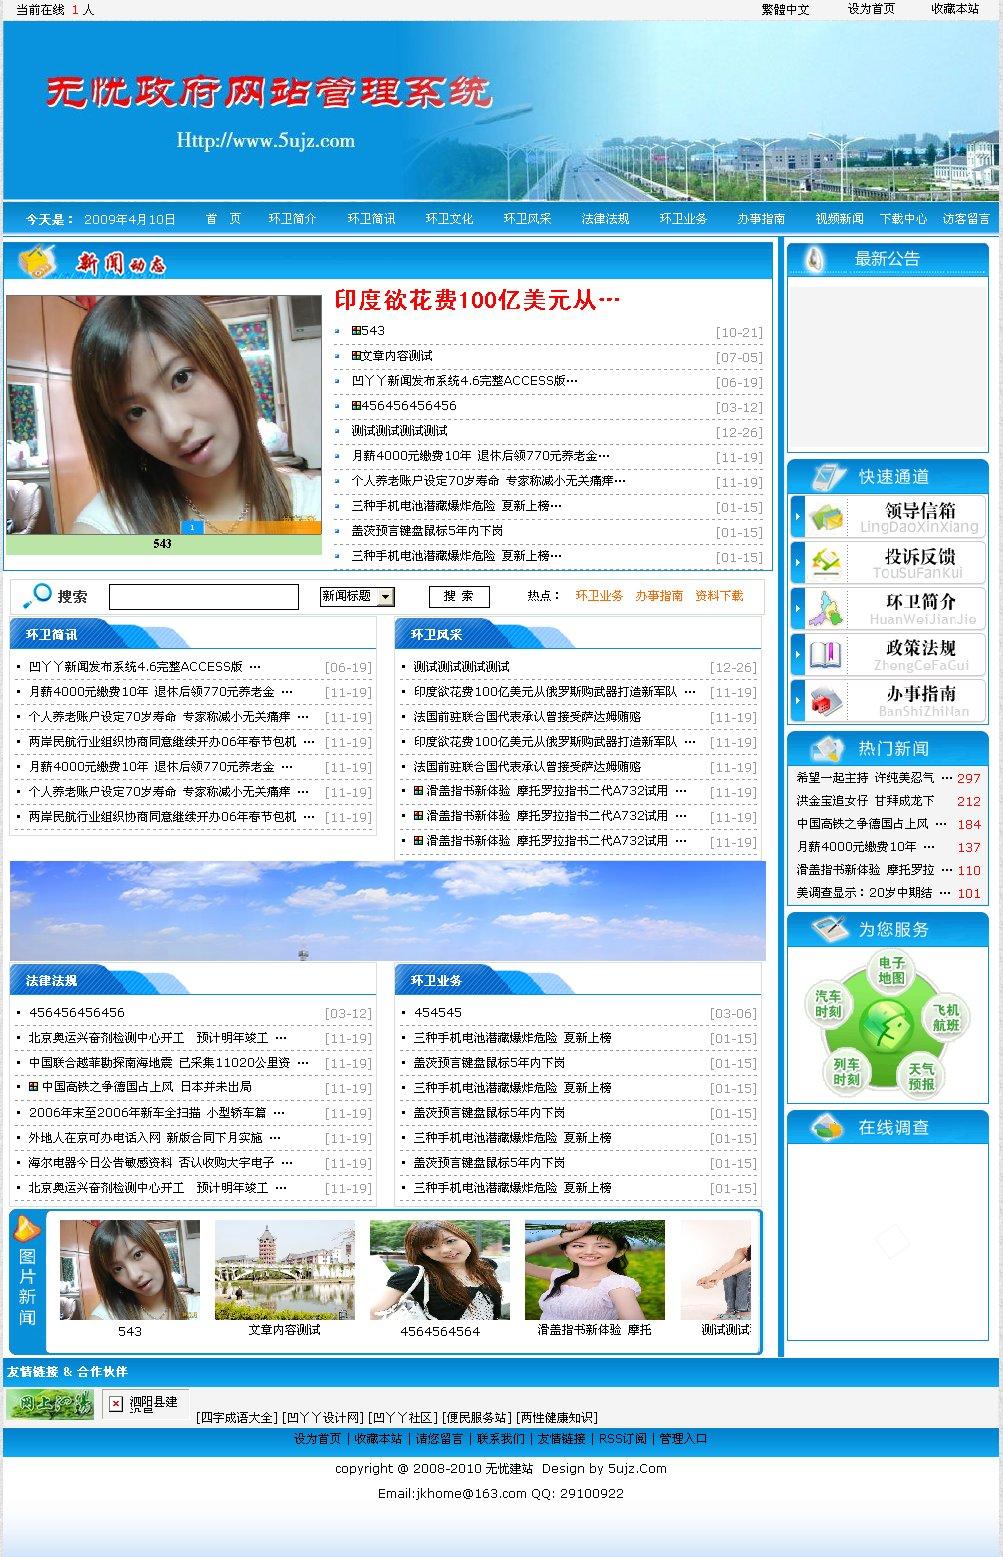The width and height of the screenshot is (1003, 1557).
Task: Open the 飞机航班 flight service bubble
Action: point(945,1018)
